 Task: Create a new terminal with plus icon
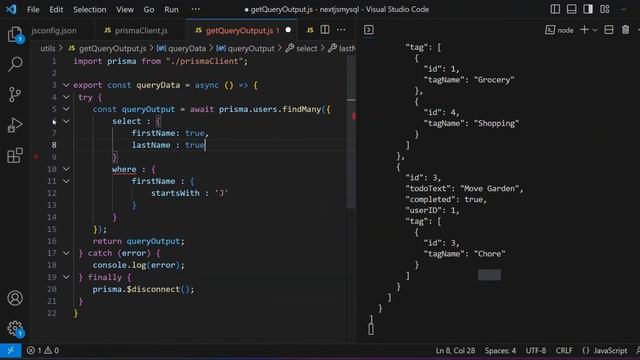584,30
